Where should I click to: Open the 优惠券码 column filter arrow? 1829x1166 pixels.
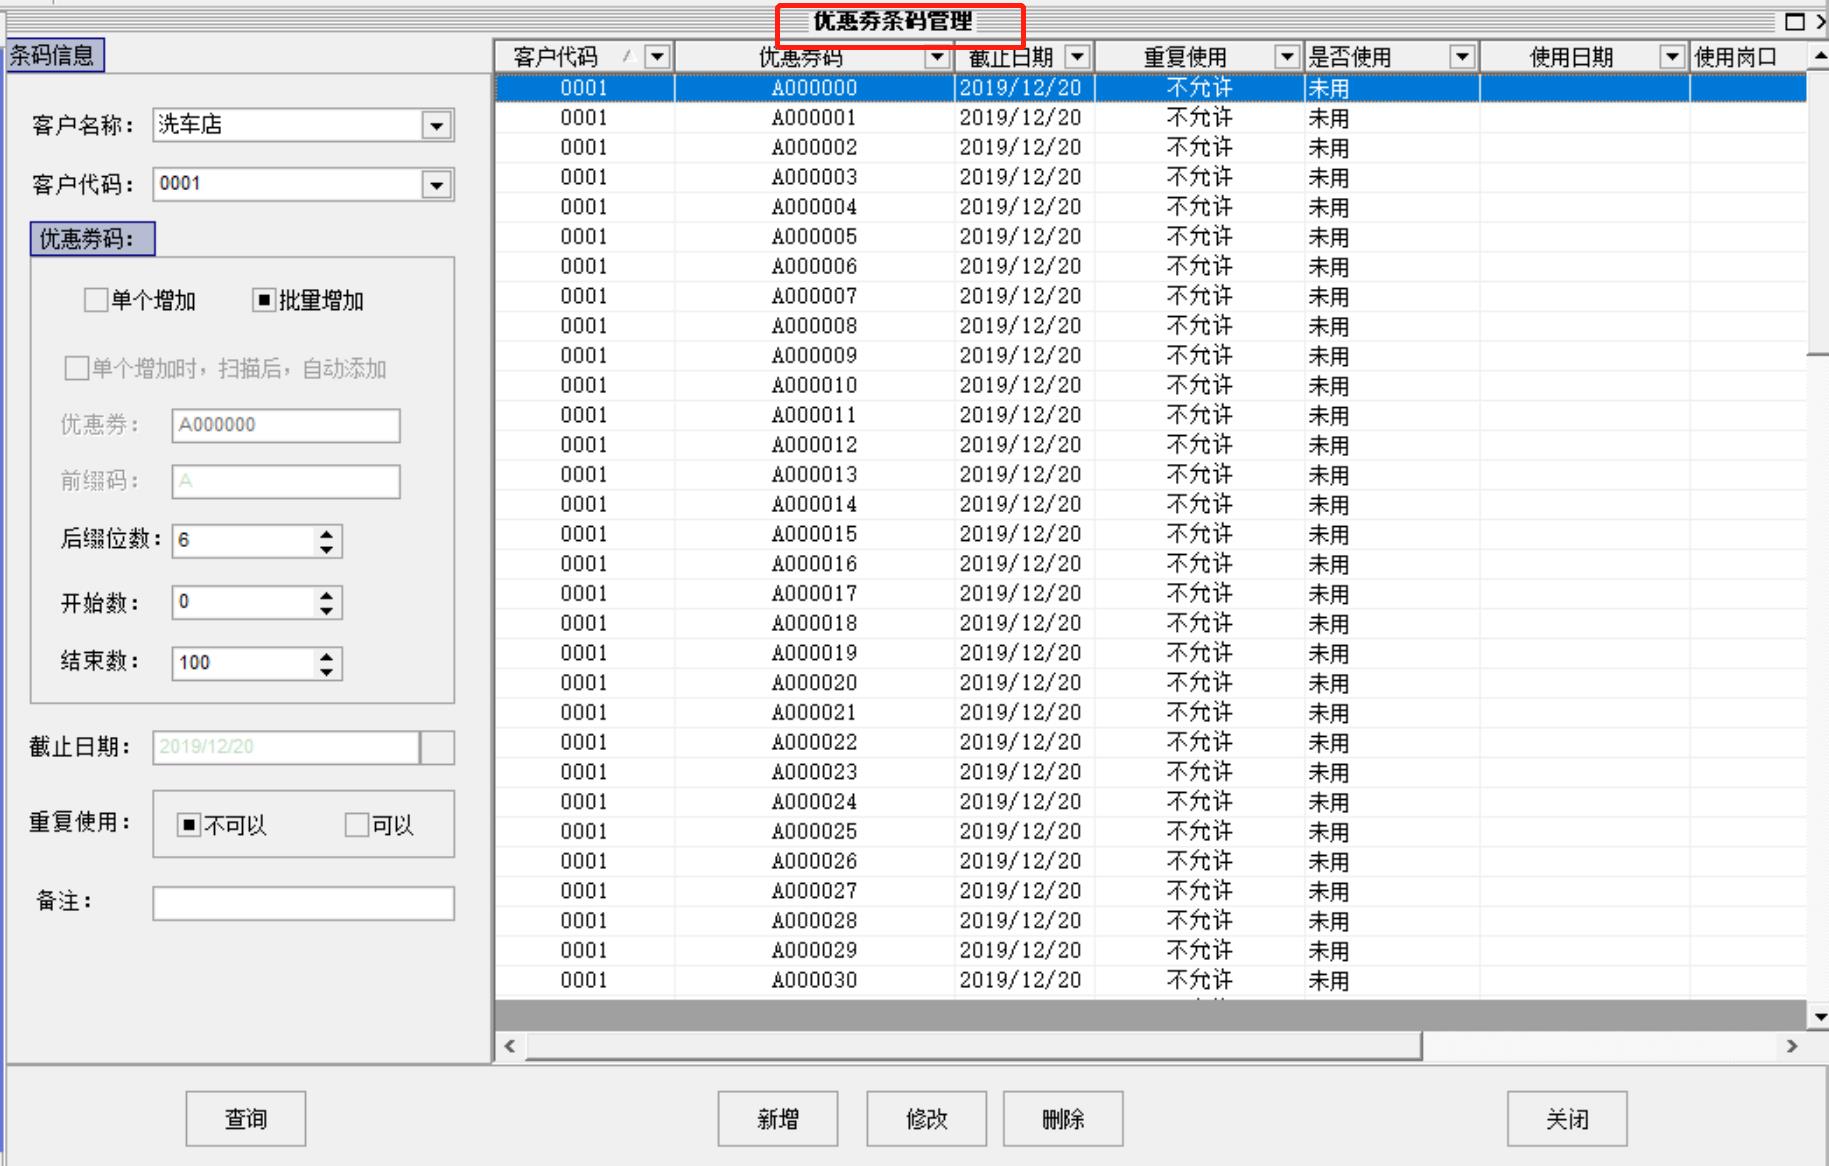937,57
